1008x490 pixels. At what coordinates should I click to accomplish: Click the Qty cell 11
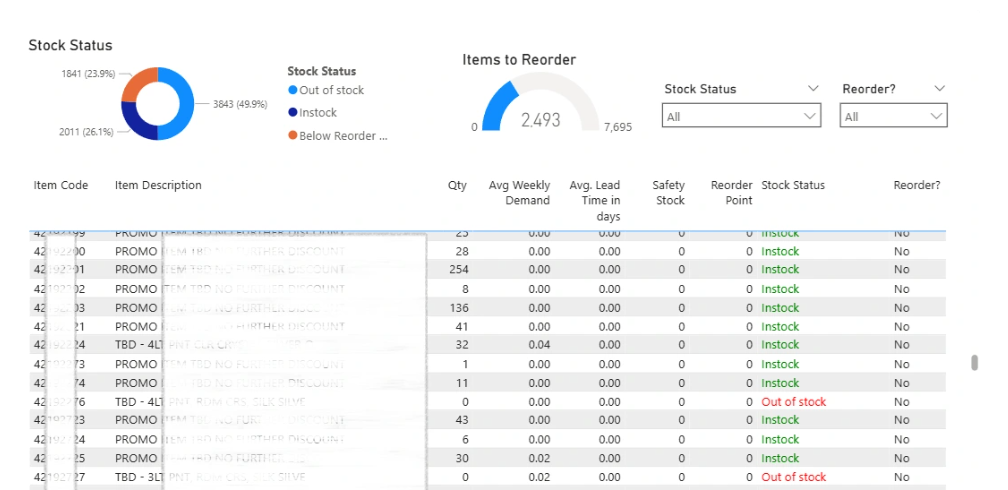pos(462,383)
